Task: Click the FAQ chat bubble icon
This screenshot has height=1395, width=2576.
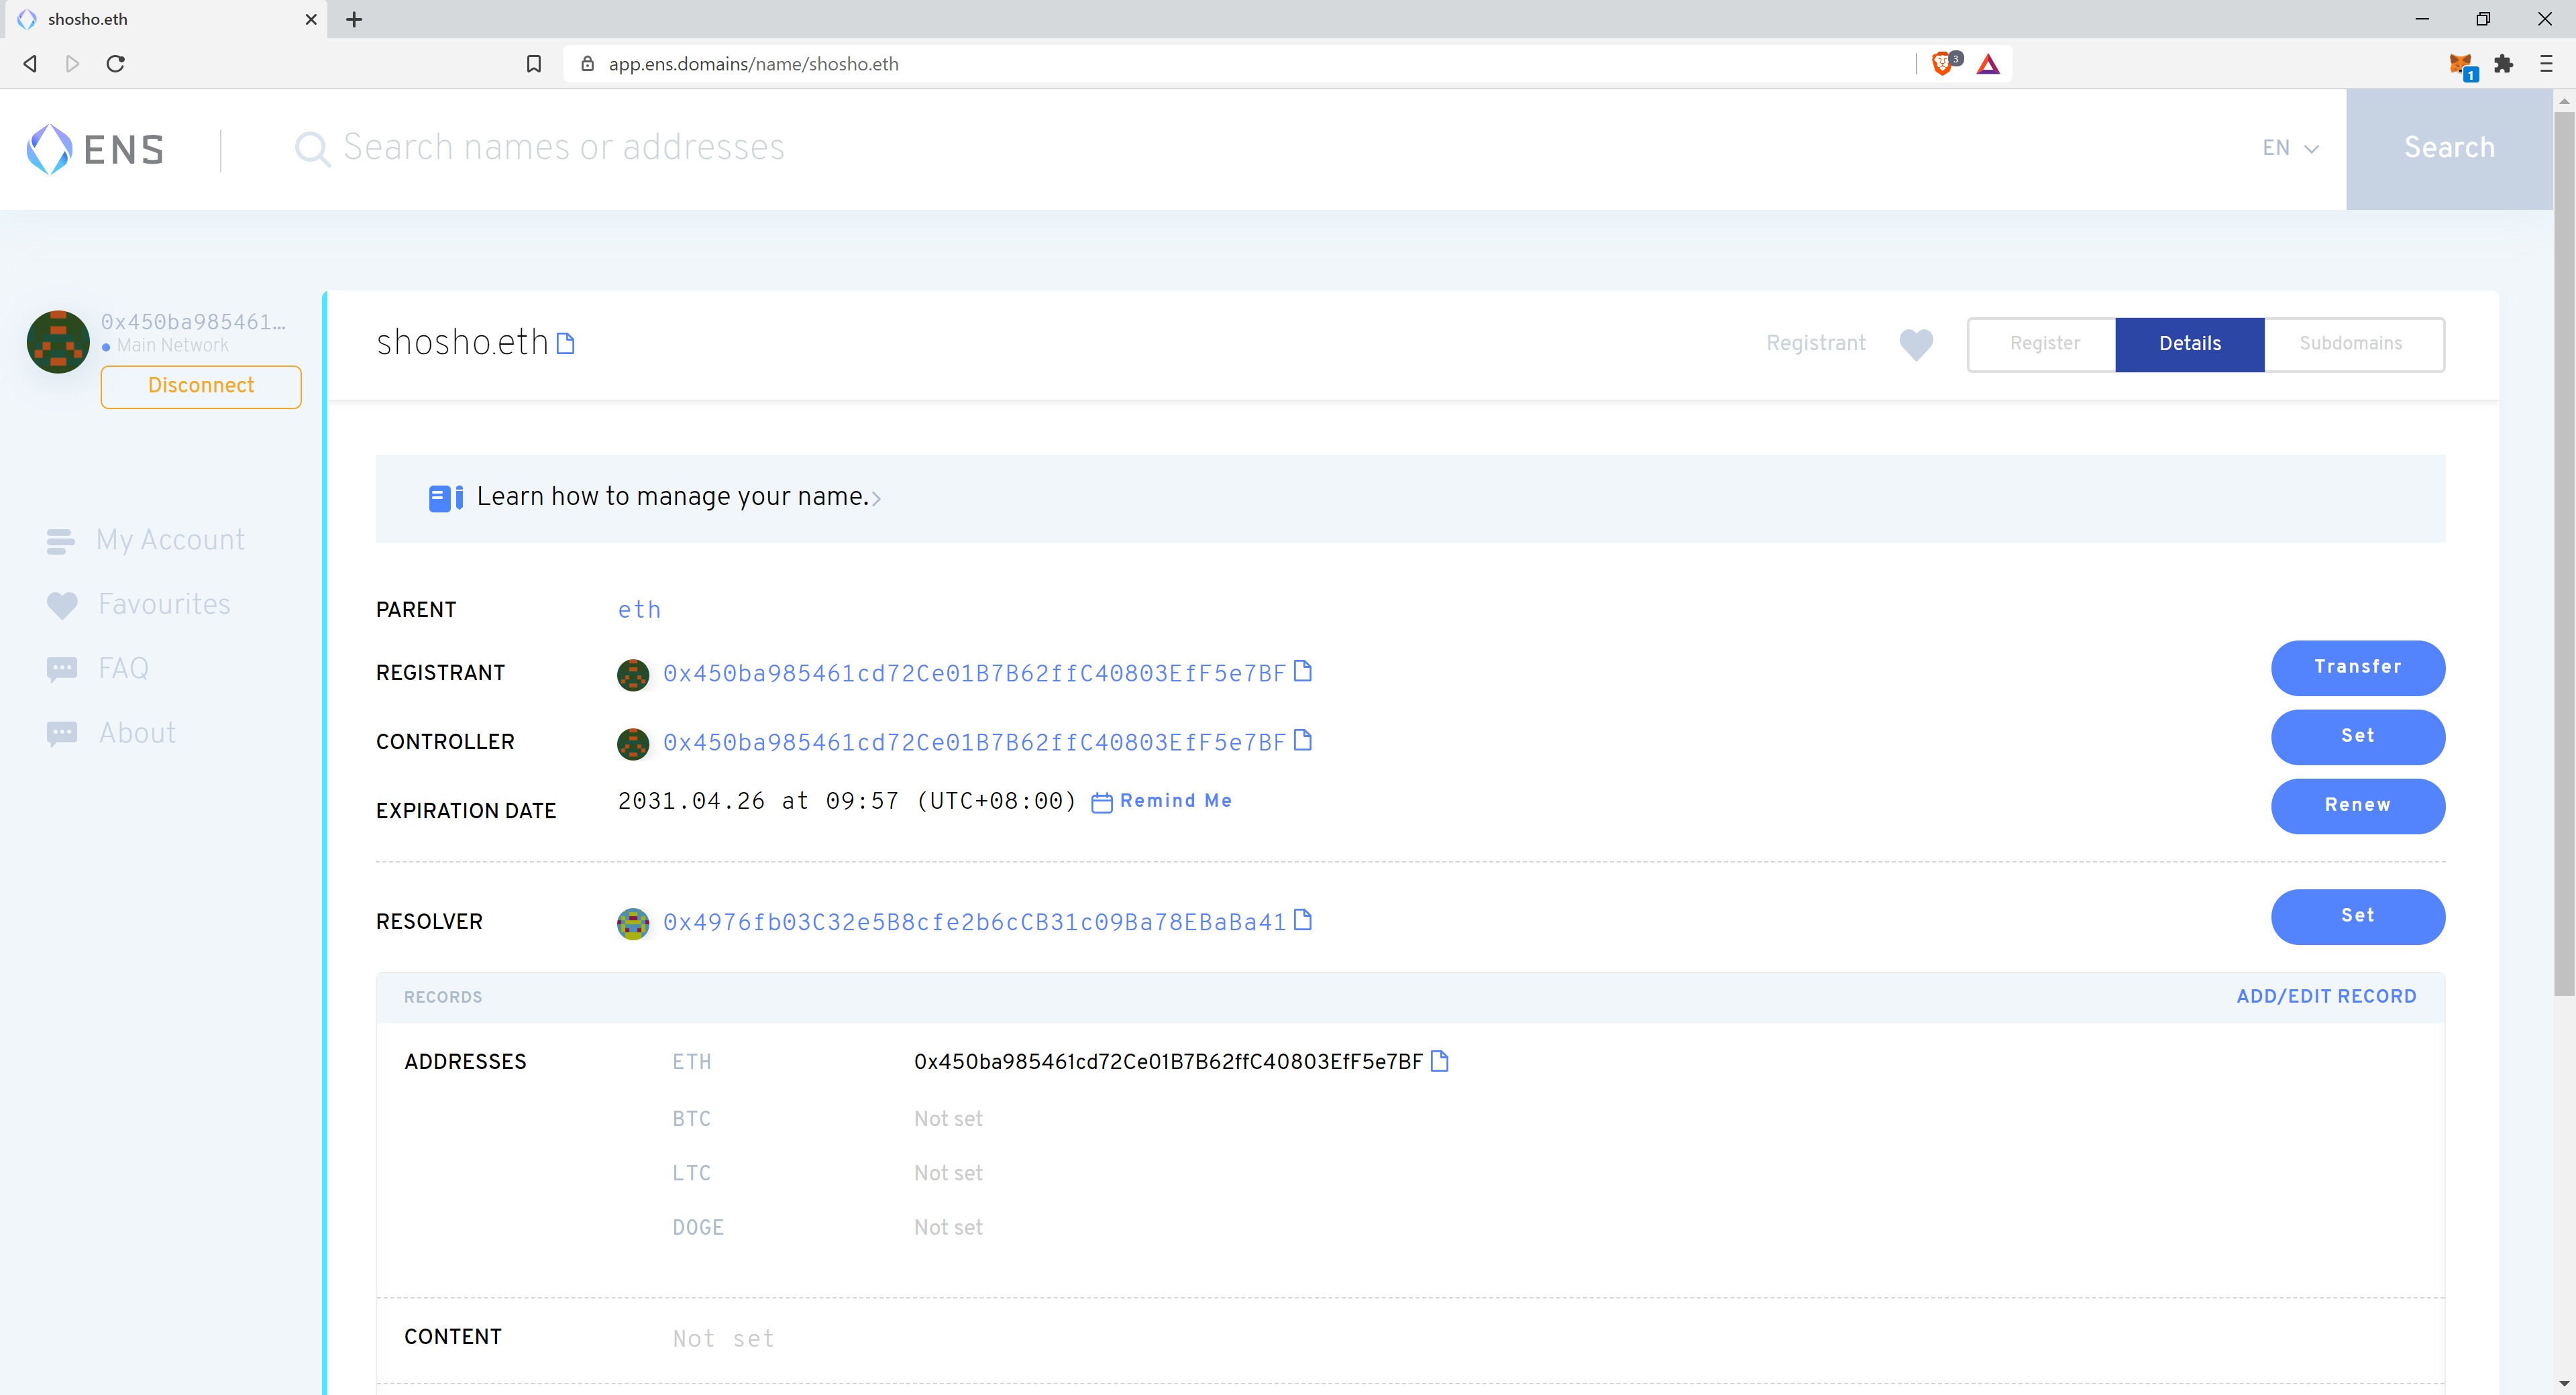Action: [62, 669]
